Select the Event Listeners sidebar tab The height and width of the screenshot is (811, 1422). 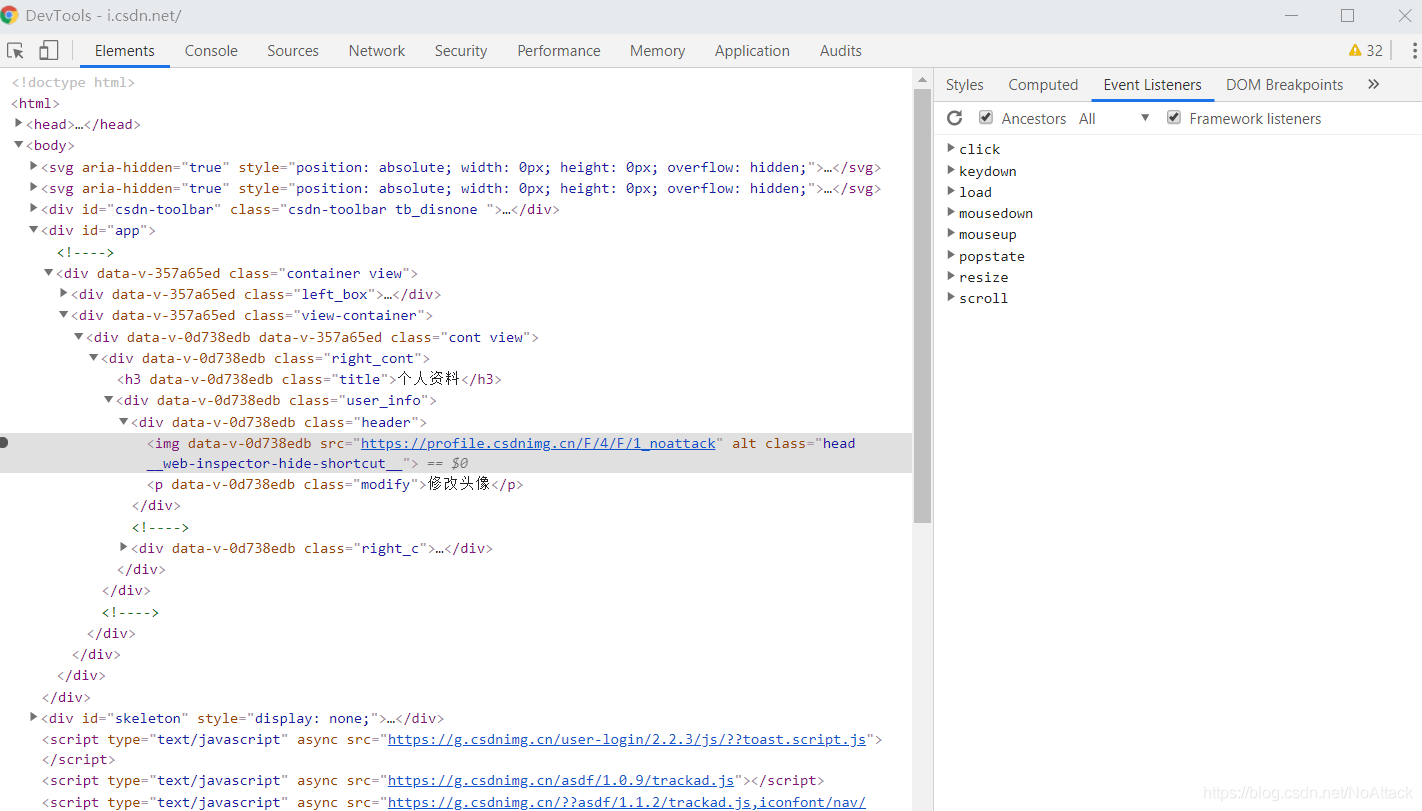click(1153, 85)
